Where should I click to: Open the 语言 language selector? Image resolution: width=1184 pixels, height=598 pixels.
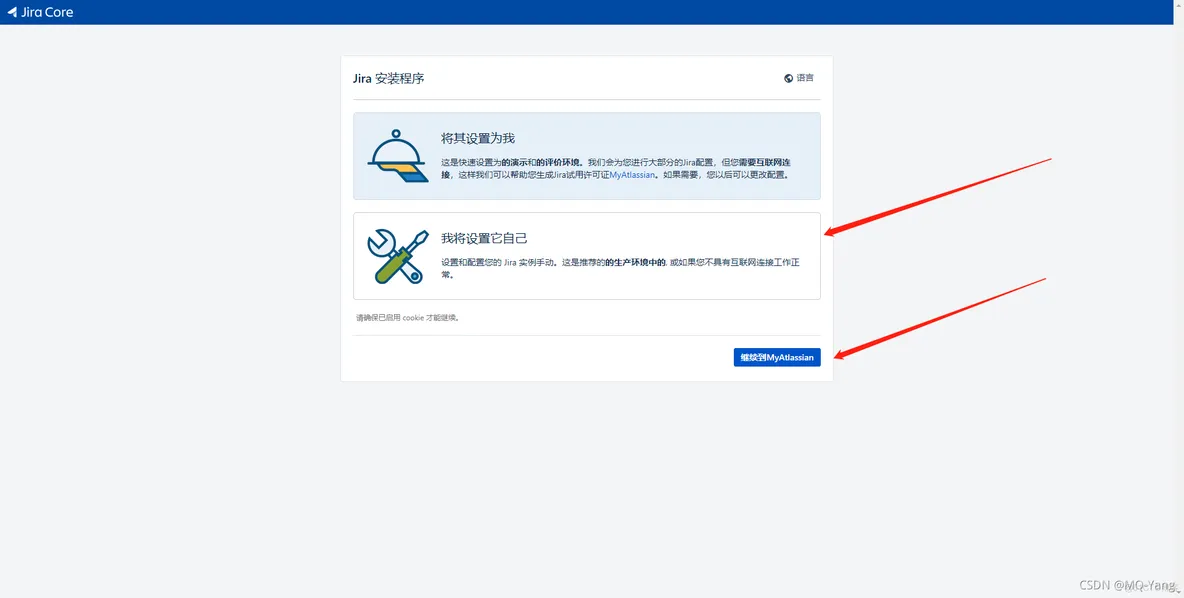(x=805, y=78)
